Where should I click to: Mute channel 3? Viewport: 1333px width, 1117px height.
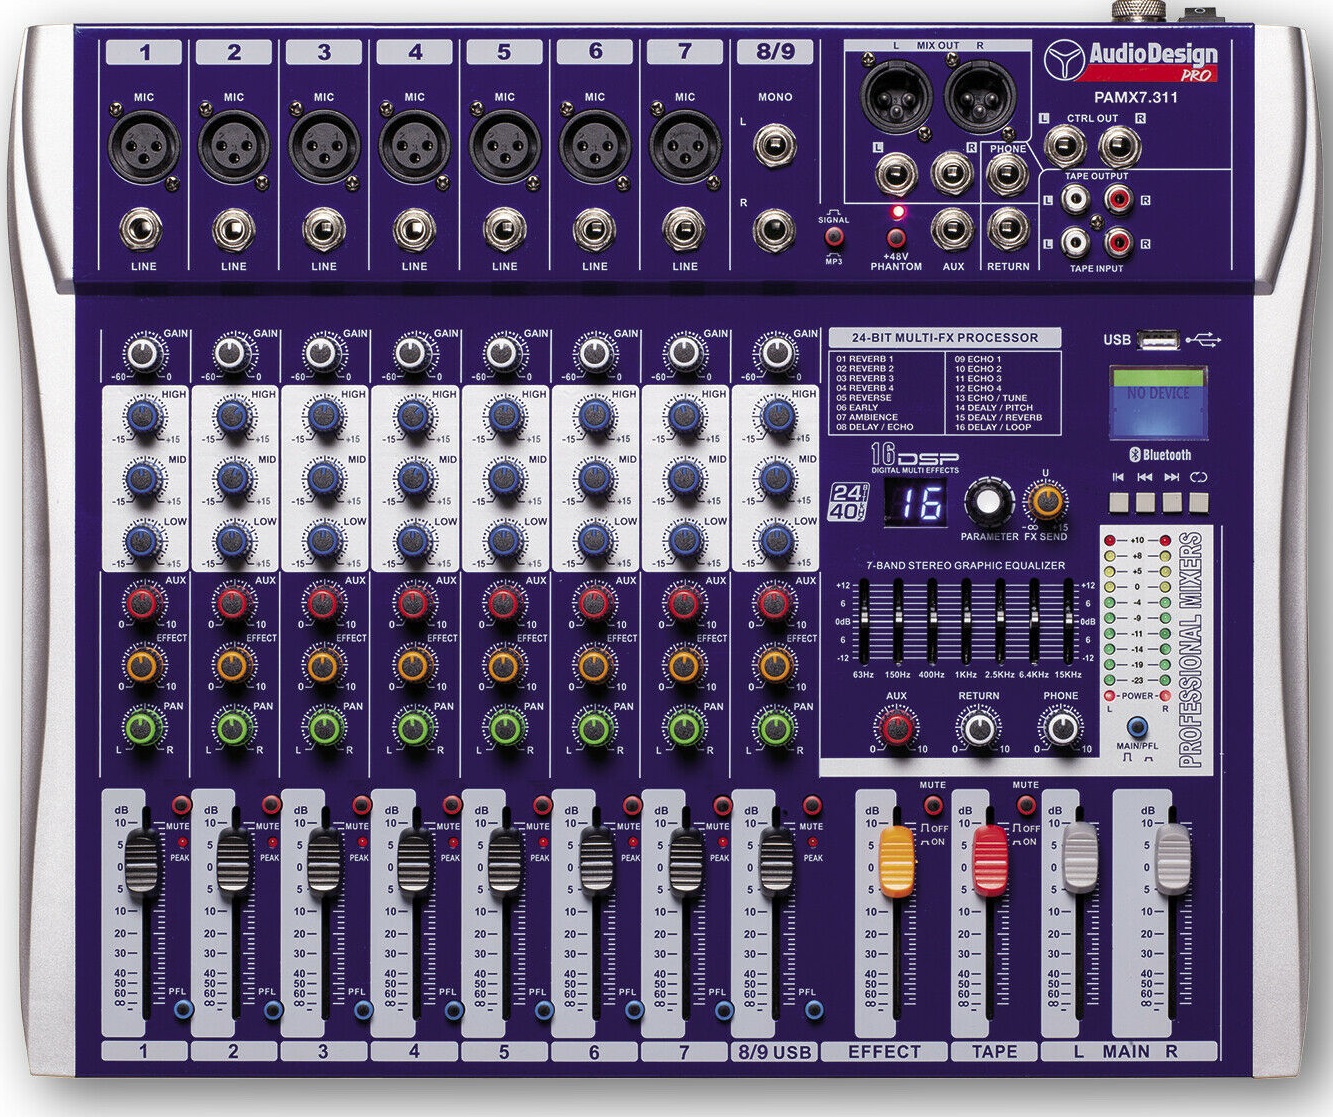(361, 806)
